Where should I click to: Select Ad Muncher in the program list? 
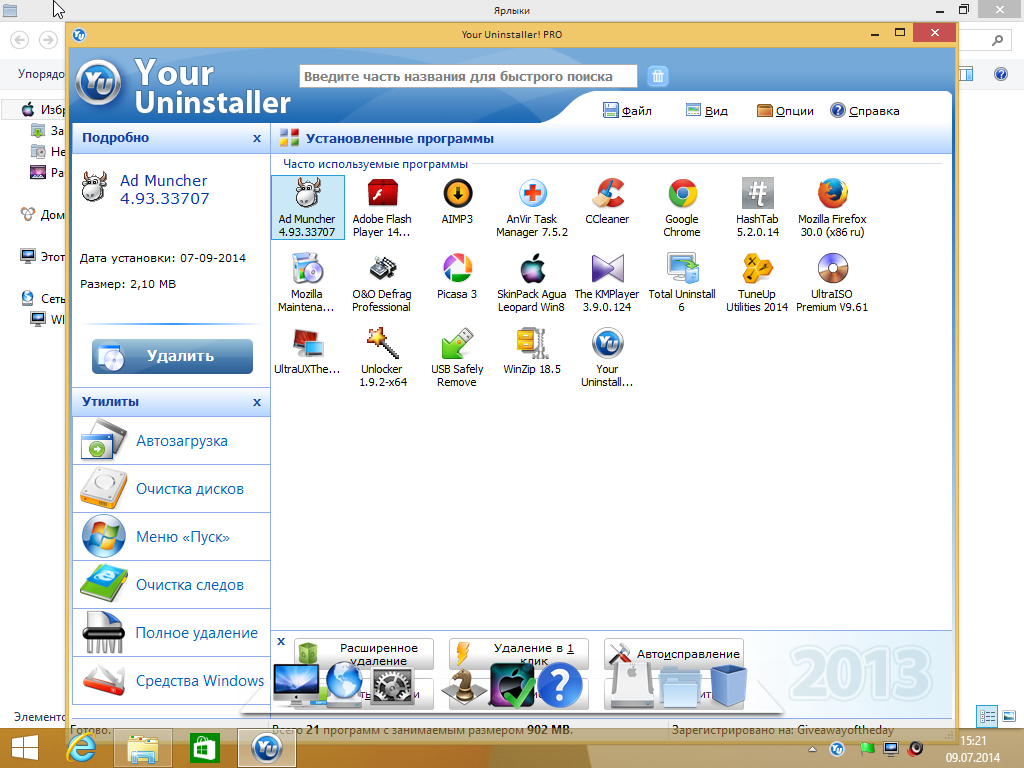tap(307, 208)
